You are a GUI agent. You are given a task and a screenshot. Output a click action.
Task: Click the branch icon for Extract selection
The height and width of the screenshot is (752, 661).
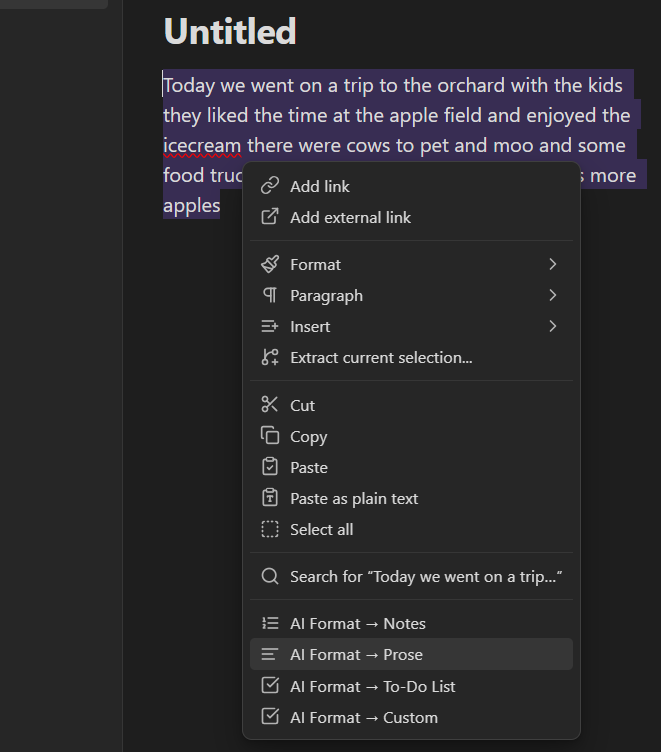[270, 357]
